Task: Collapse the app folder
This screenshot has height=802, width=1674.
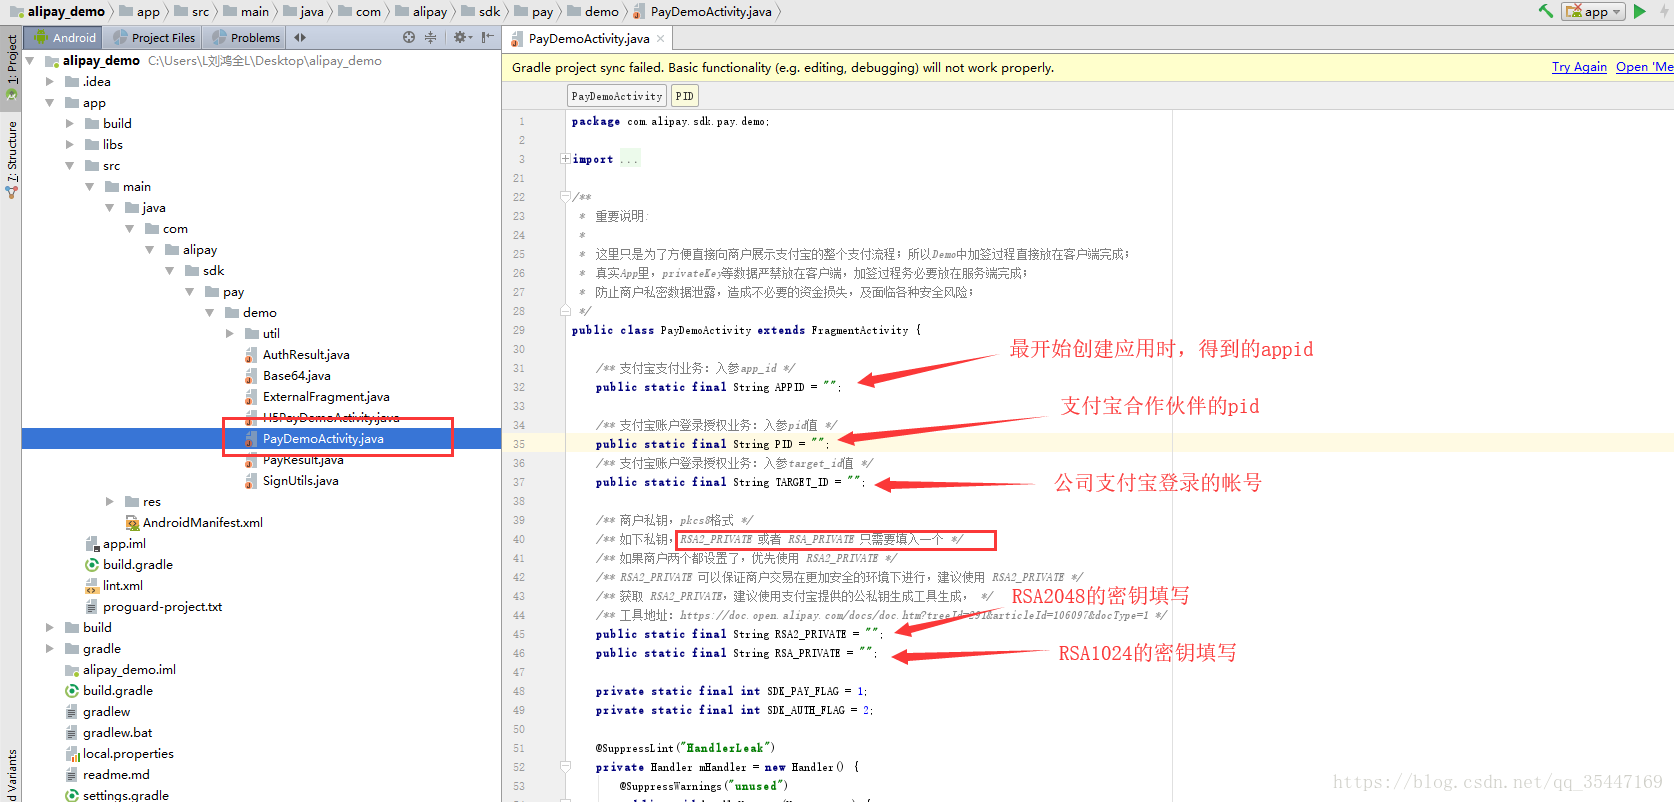Action: coord(50,103)
